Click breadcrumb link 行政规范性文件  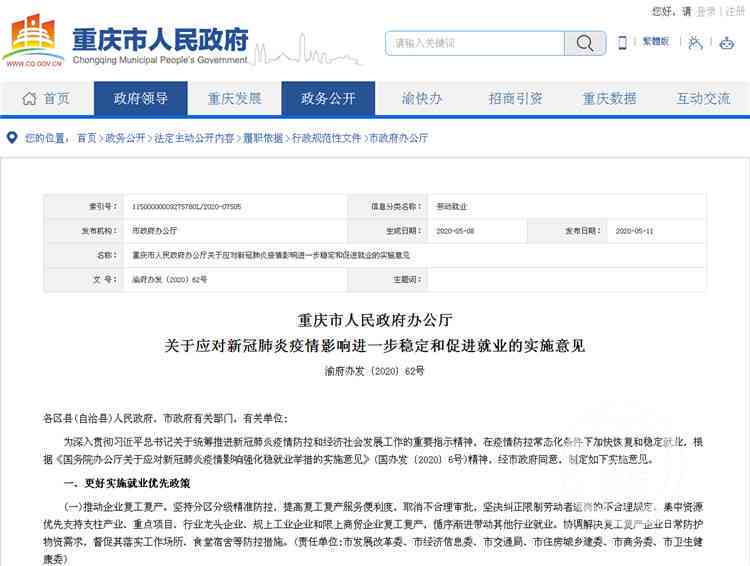[x=326, y=138]
